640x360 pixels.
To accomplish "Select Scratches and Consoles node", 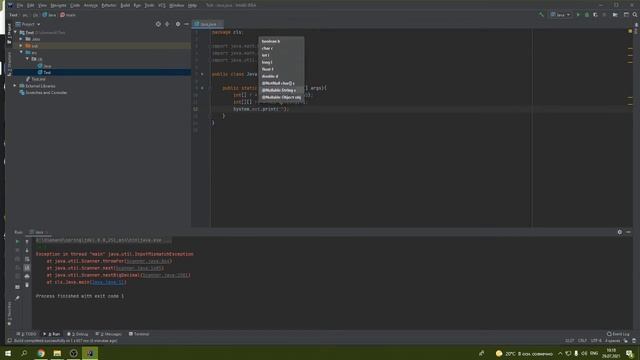I will (43, 93).
